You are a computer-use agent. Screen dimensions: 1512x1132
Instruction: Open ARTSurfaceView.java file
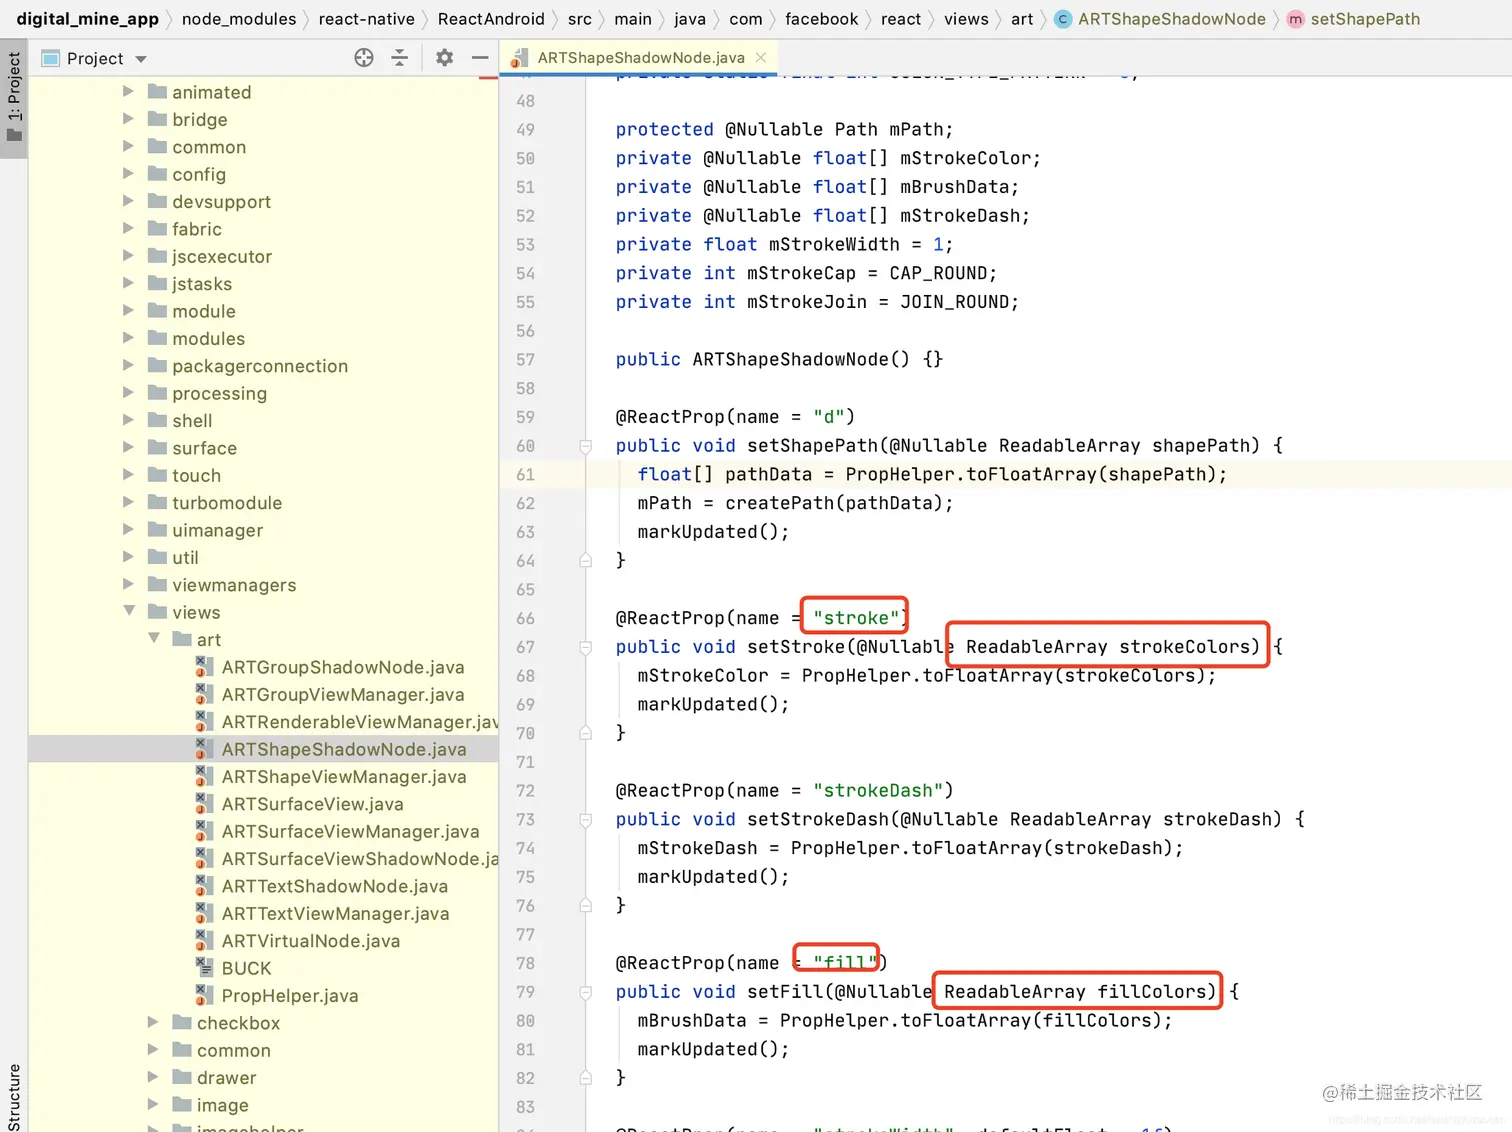(x=312, y=804)
